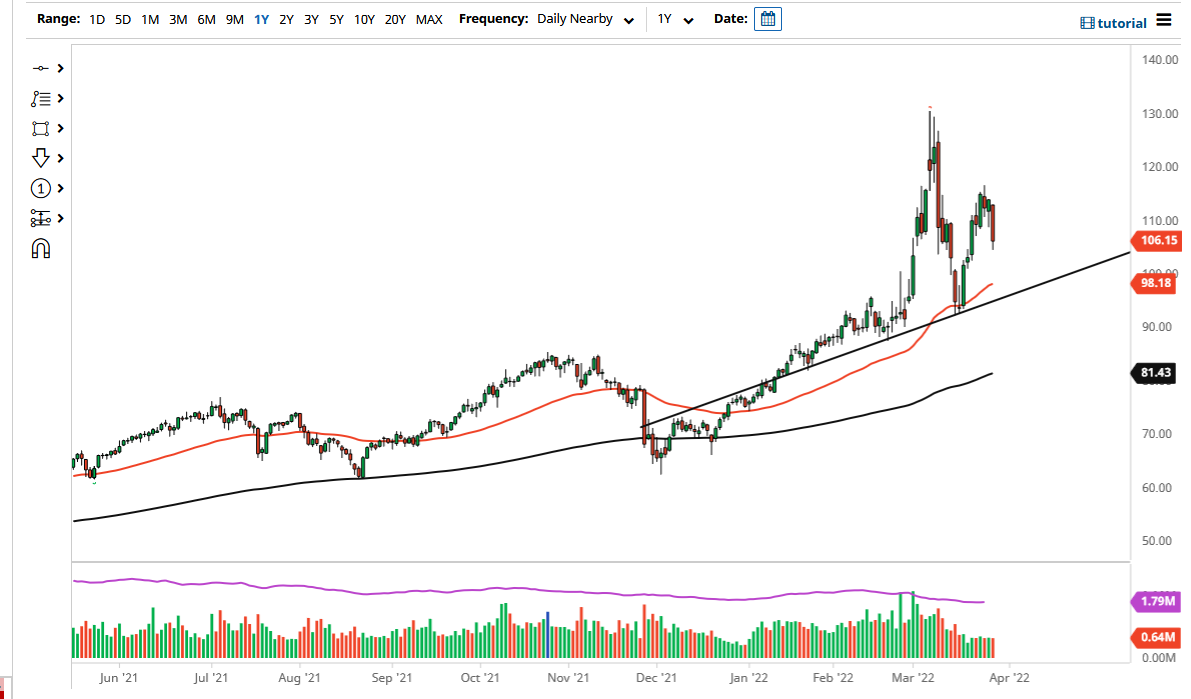Expand the Fibonacci tool options arrow
This screenshot has height=699, width=1191.
[x=60, y=99]
